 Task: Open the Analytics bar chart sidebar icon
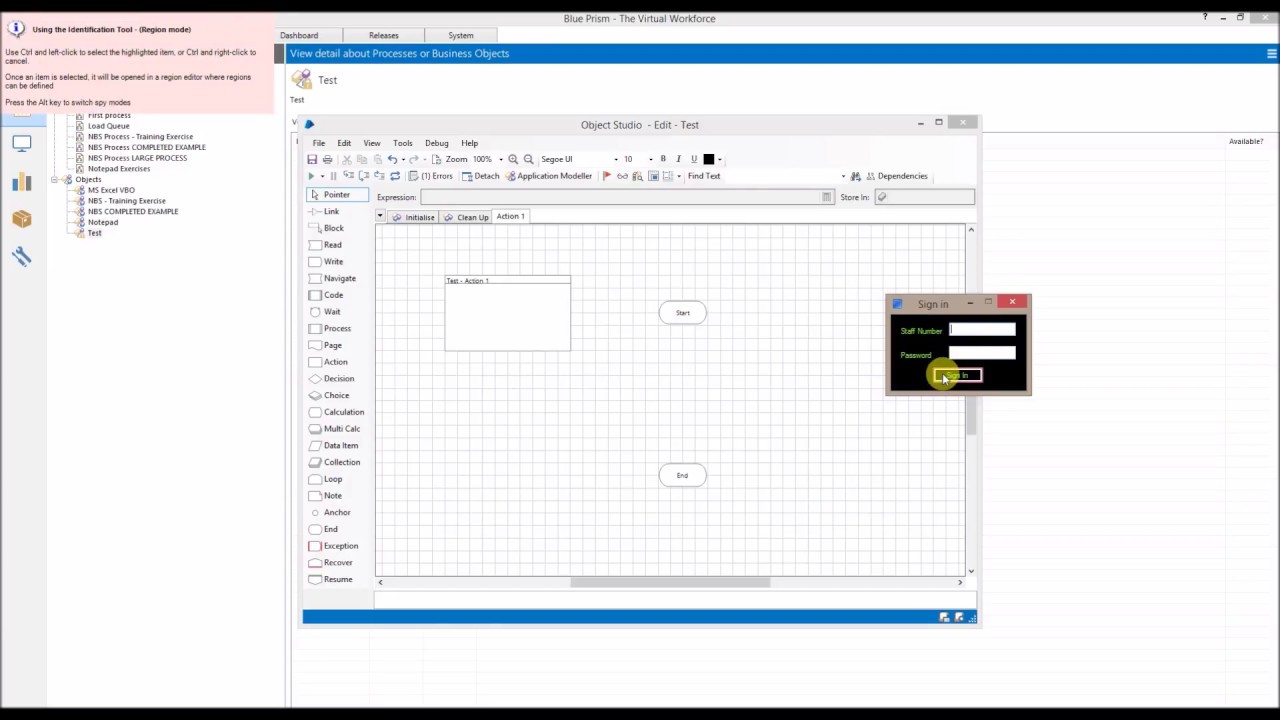click(21, 181)
